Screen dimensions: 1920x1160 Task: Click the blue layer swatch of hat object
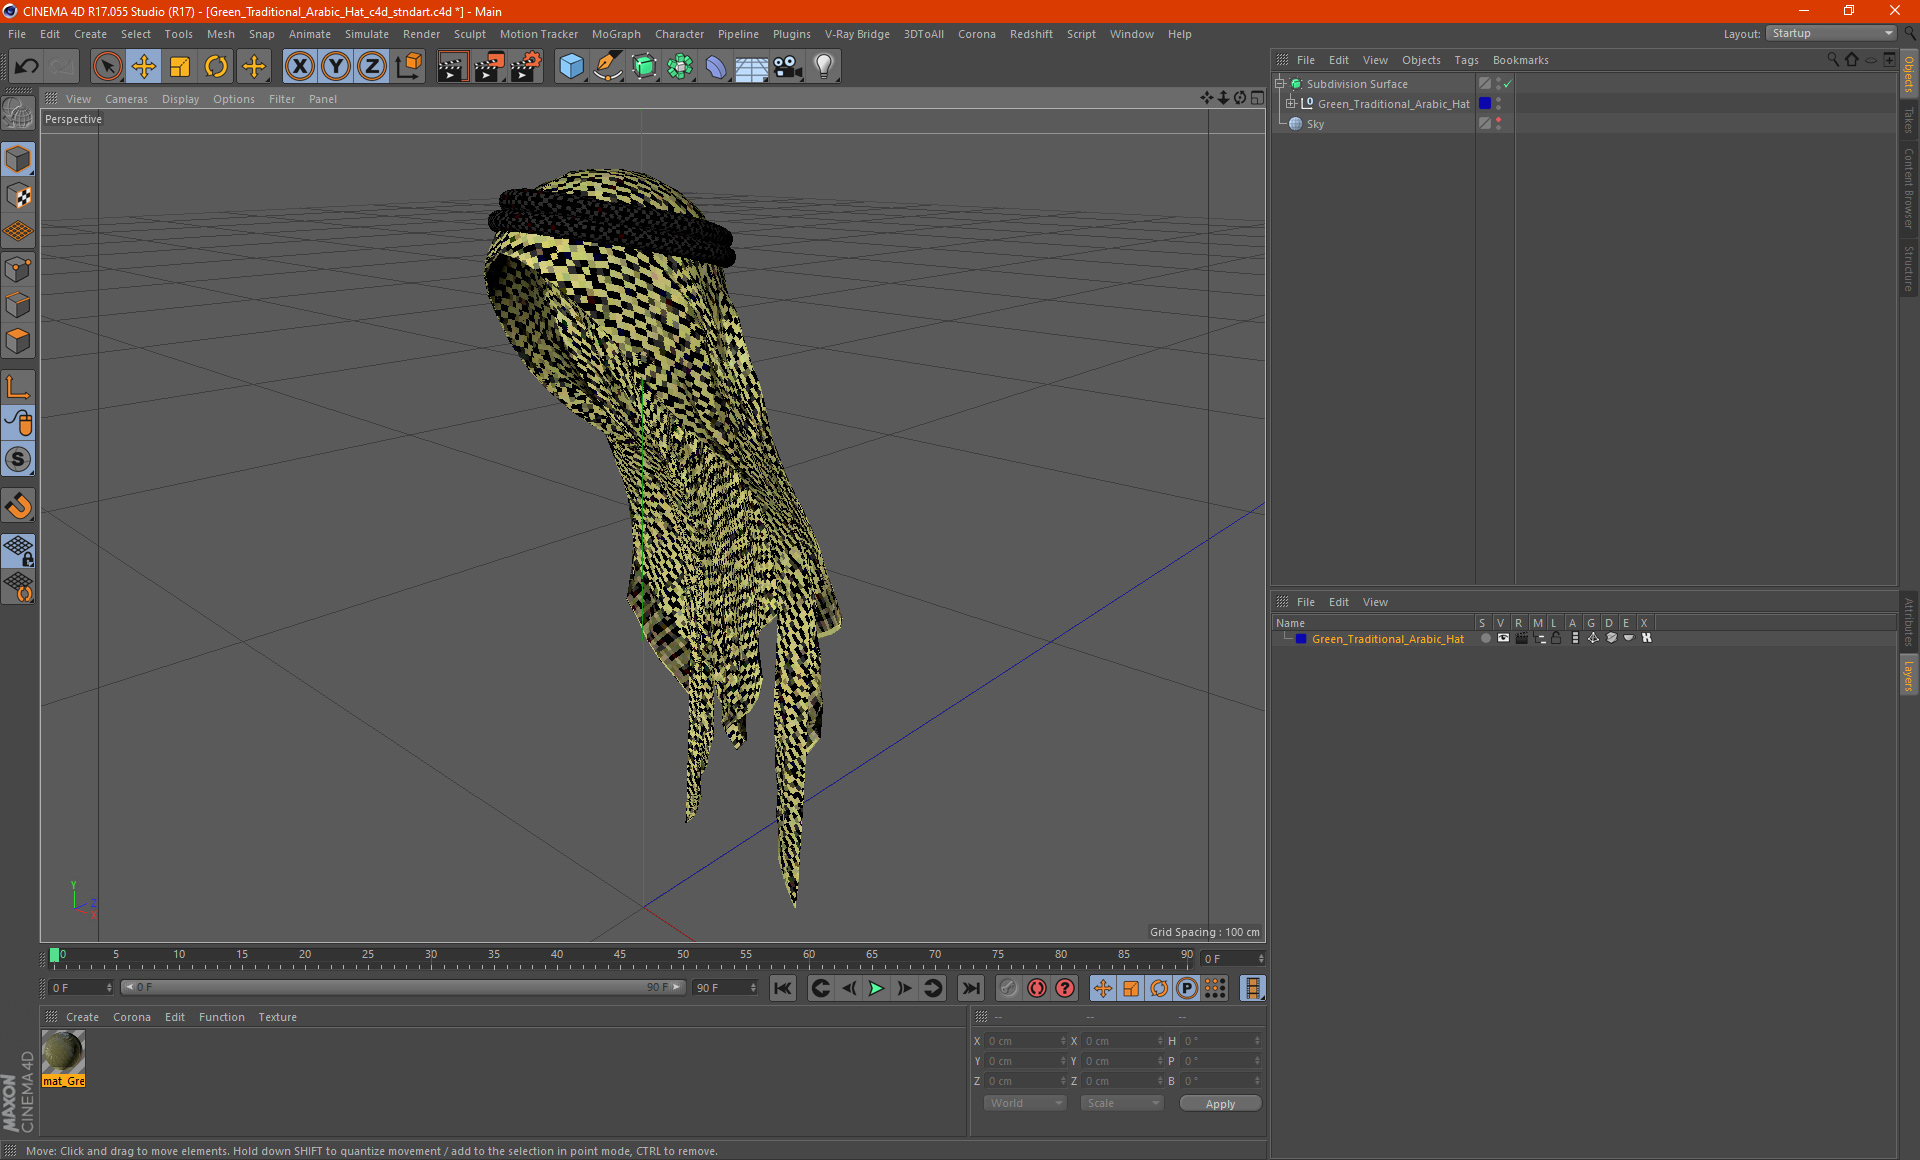[x=1485, y=103]
